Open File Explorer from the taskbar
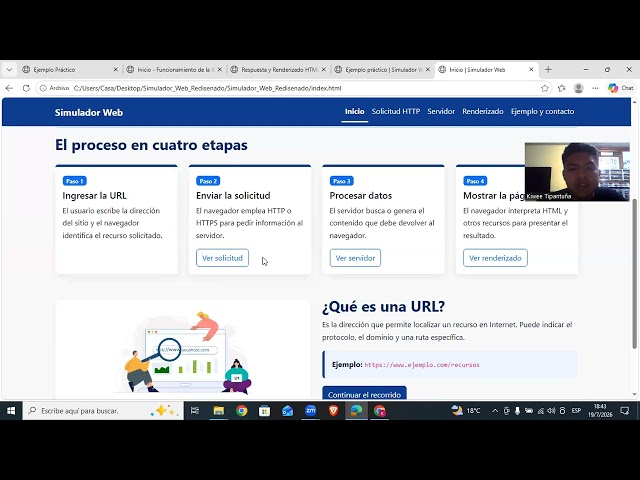 pyautogui.click(x=219, y=411)
